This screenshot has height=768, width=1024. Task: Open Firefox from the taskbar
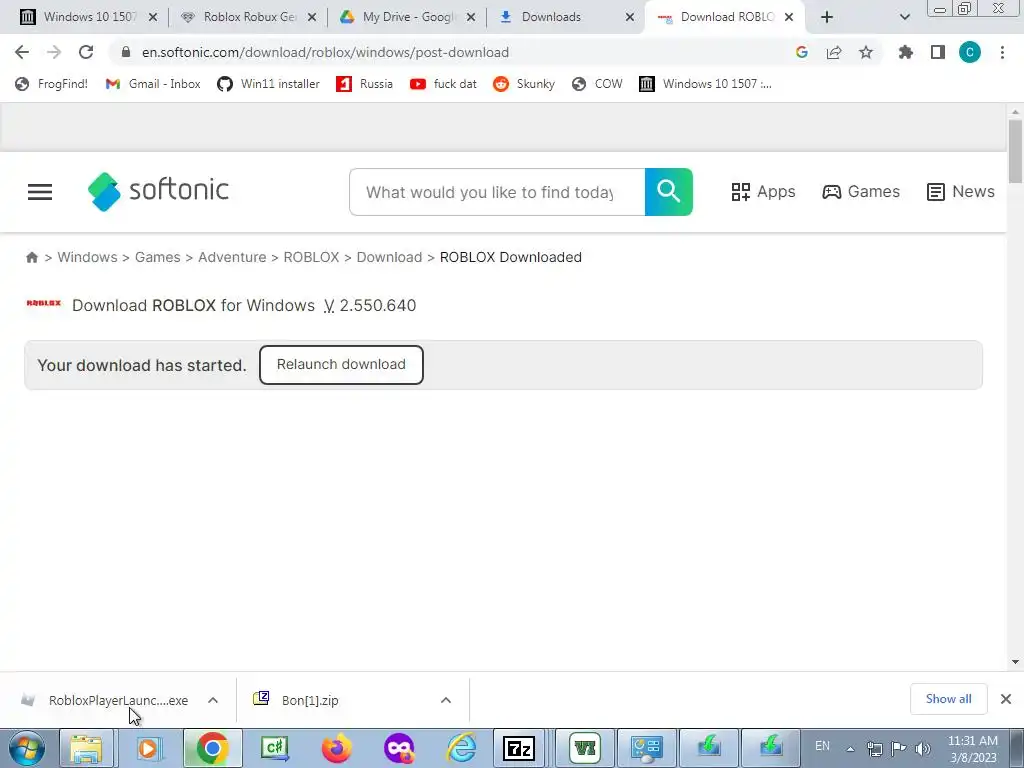click(x=336, y=748)
